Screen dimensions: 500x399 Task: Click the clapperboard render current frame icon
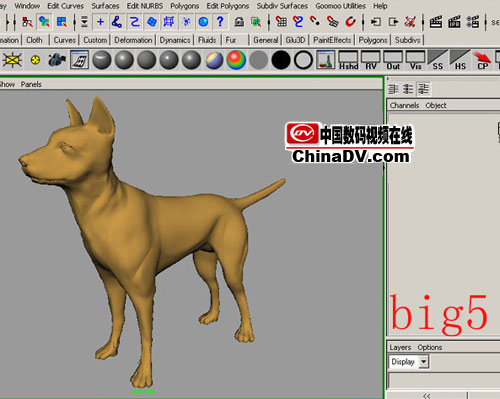[x=435, y=22]
